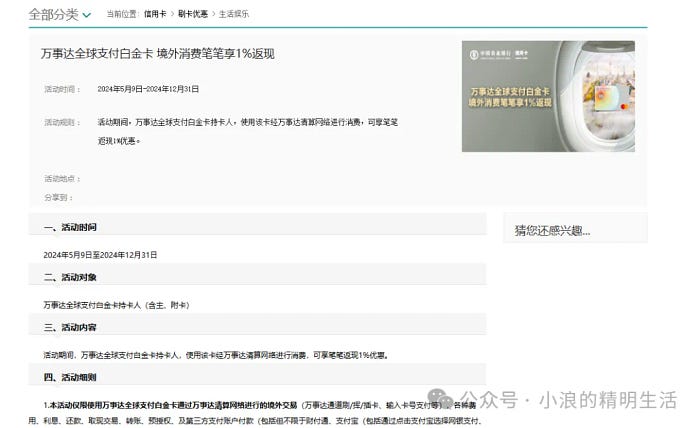The image size is (700, 428).
Task: Click the 分享到： label
Action: tap(58, 198)
